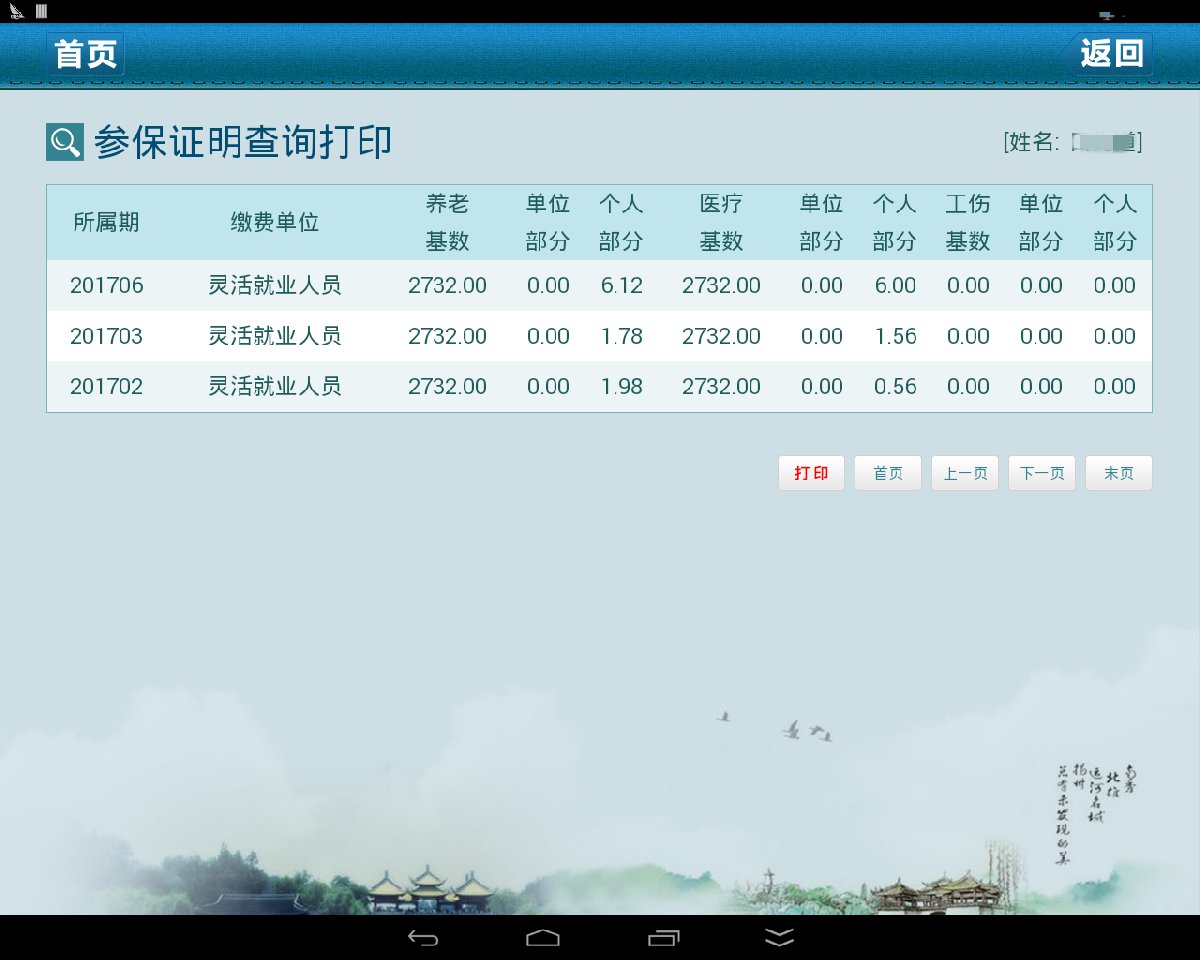Go to next page with 下一页
This screenshot has width=1200, height=960.
pos(1042,473)
